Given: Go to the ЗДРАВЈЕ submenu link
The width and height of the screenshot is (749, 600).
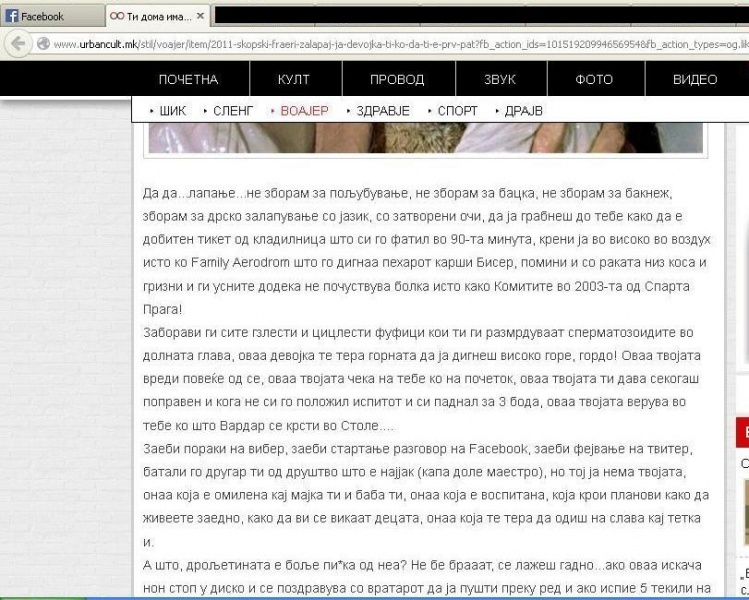Looking at the screenshot, I should (382, 111).
